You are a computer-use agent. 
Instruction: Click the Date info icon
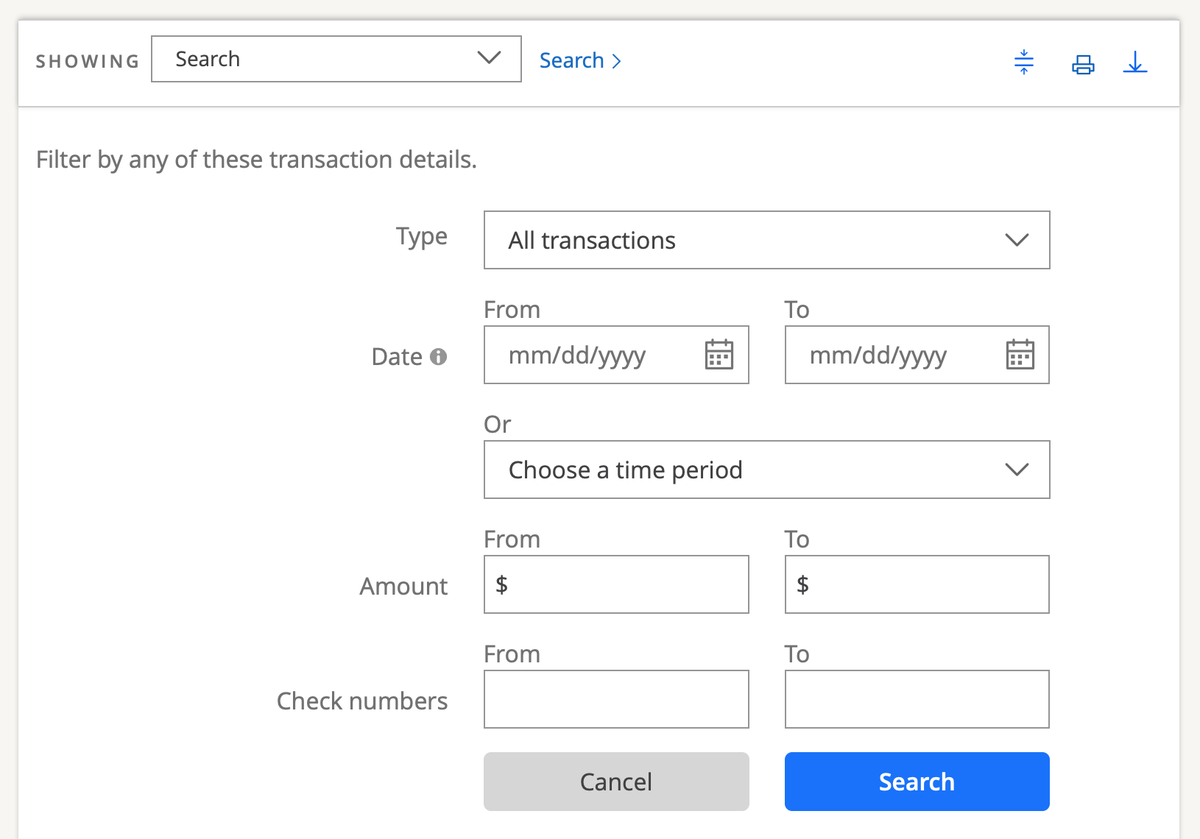[438, 357]
